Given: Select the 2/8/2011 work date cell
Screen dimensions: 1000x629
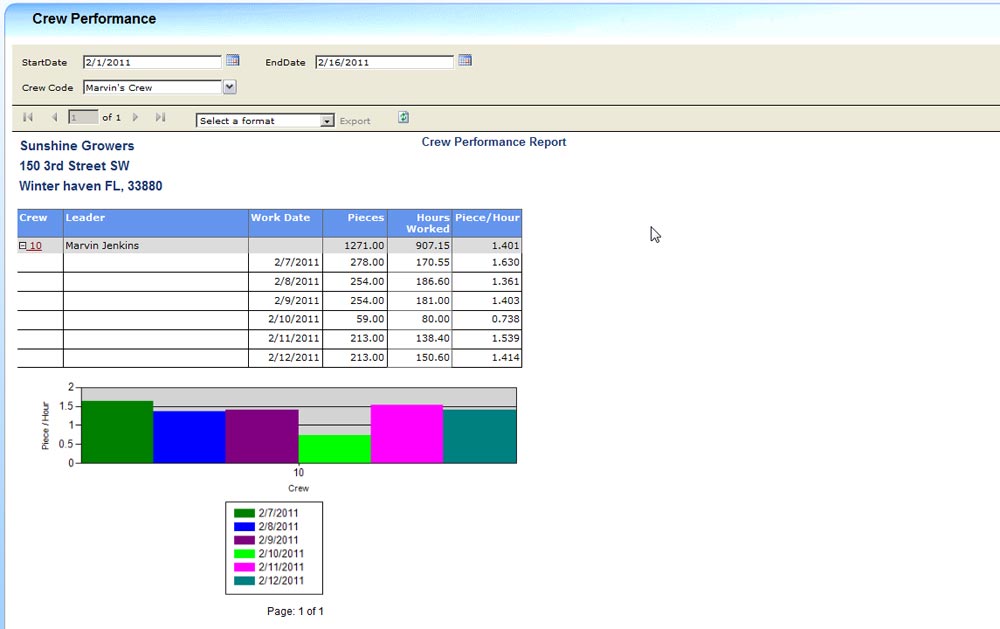Looking at the screenshot, I should 286,281.
